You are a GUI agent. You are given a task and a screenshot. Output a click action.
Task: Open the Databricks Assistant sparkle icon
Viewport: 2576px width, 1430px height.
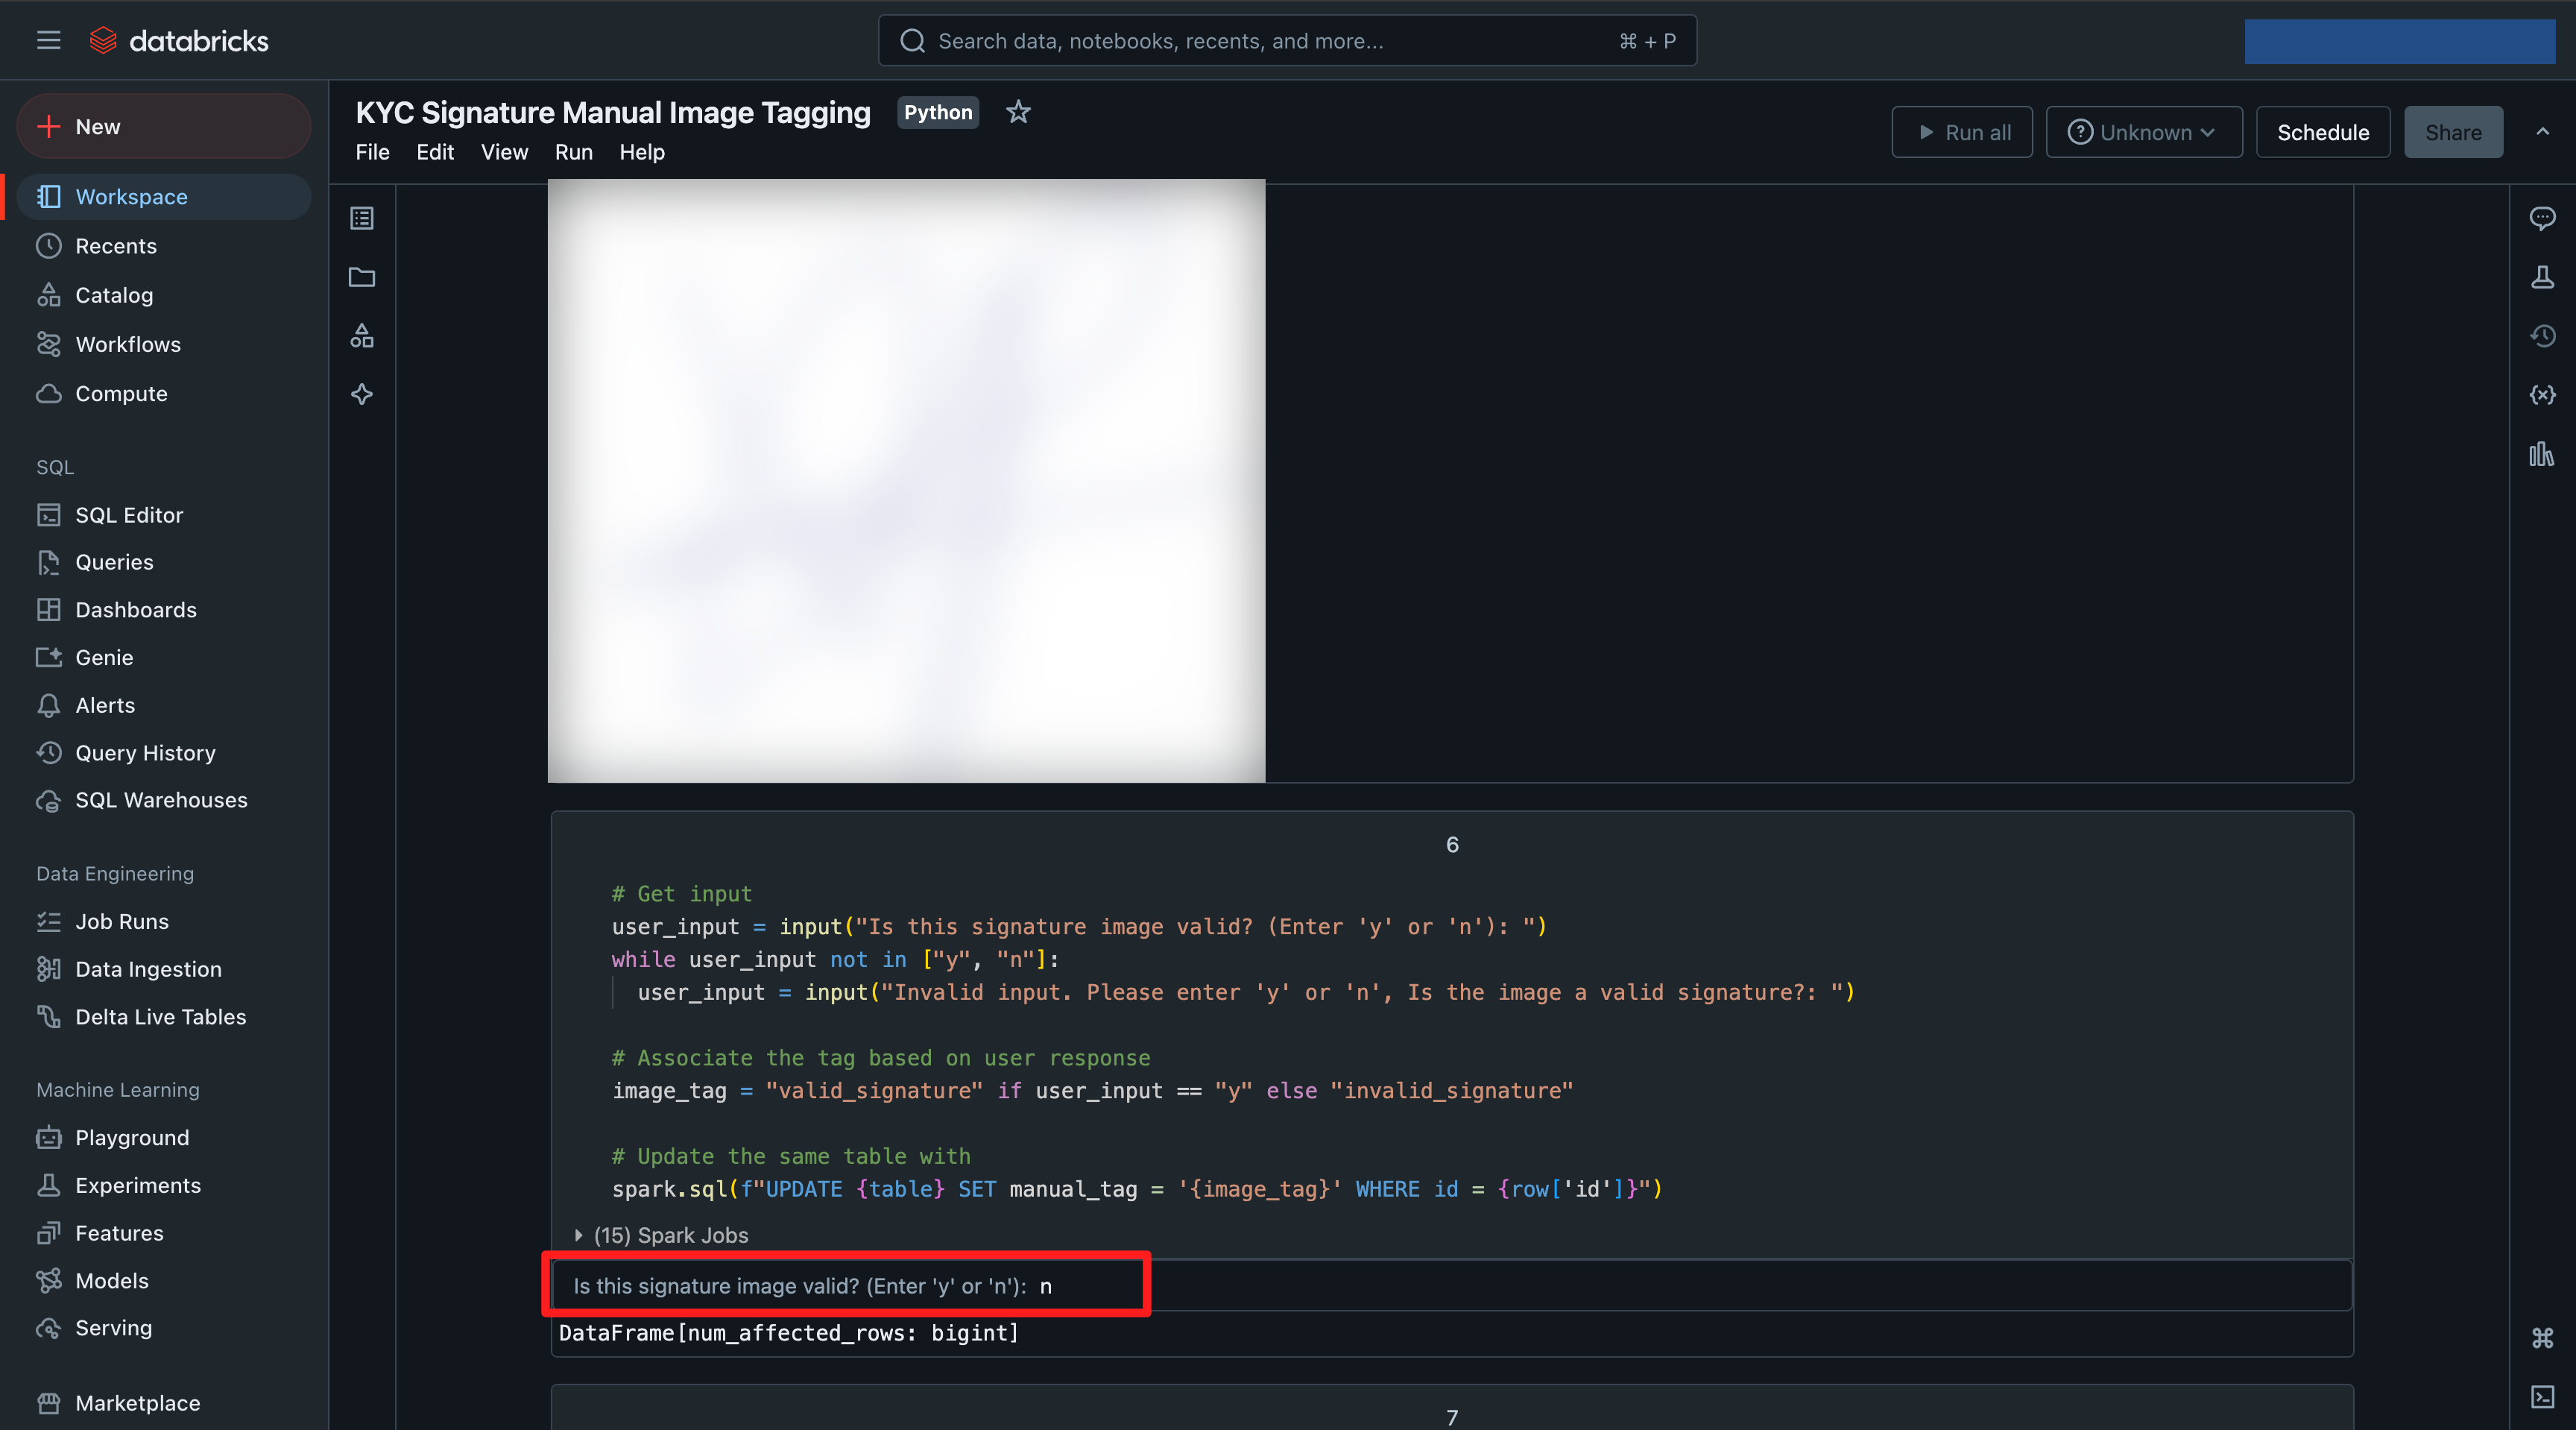coord(361,394)
